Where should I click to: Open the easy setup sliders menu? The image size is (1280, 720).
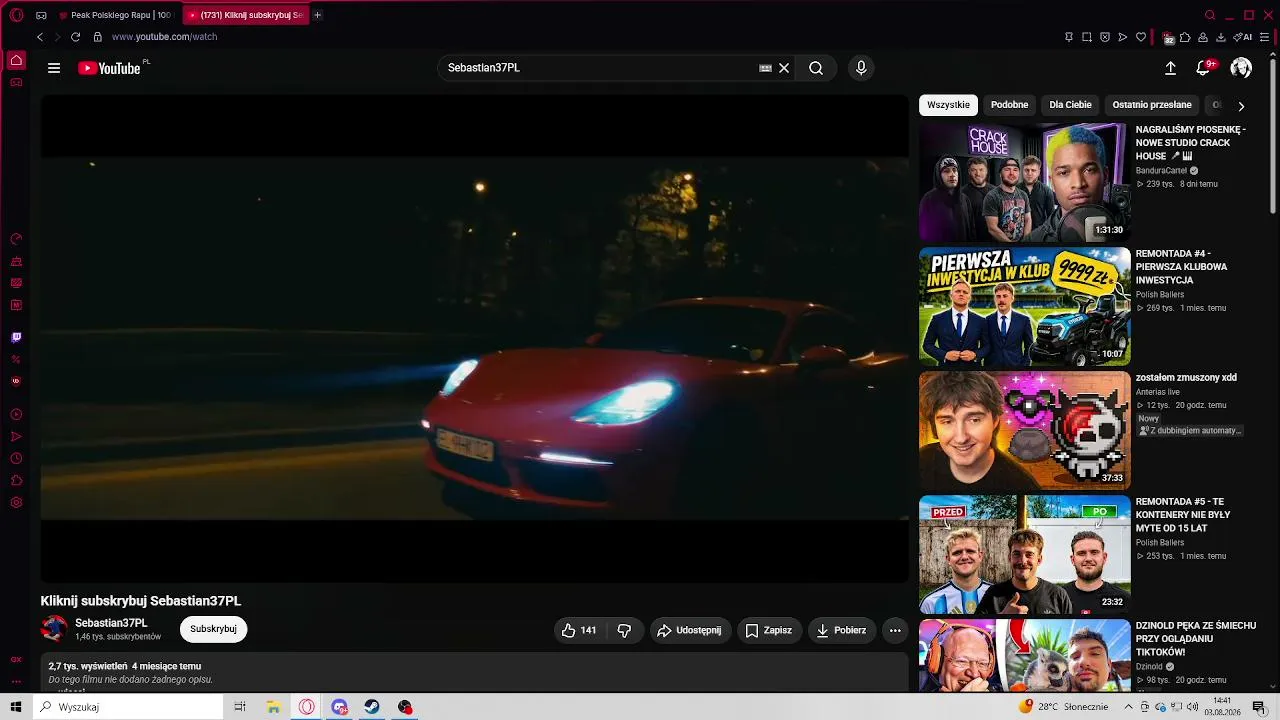click(x=1264, y=37)
